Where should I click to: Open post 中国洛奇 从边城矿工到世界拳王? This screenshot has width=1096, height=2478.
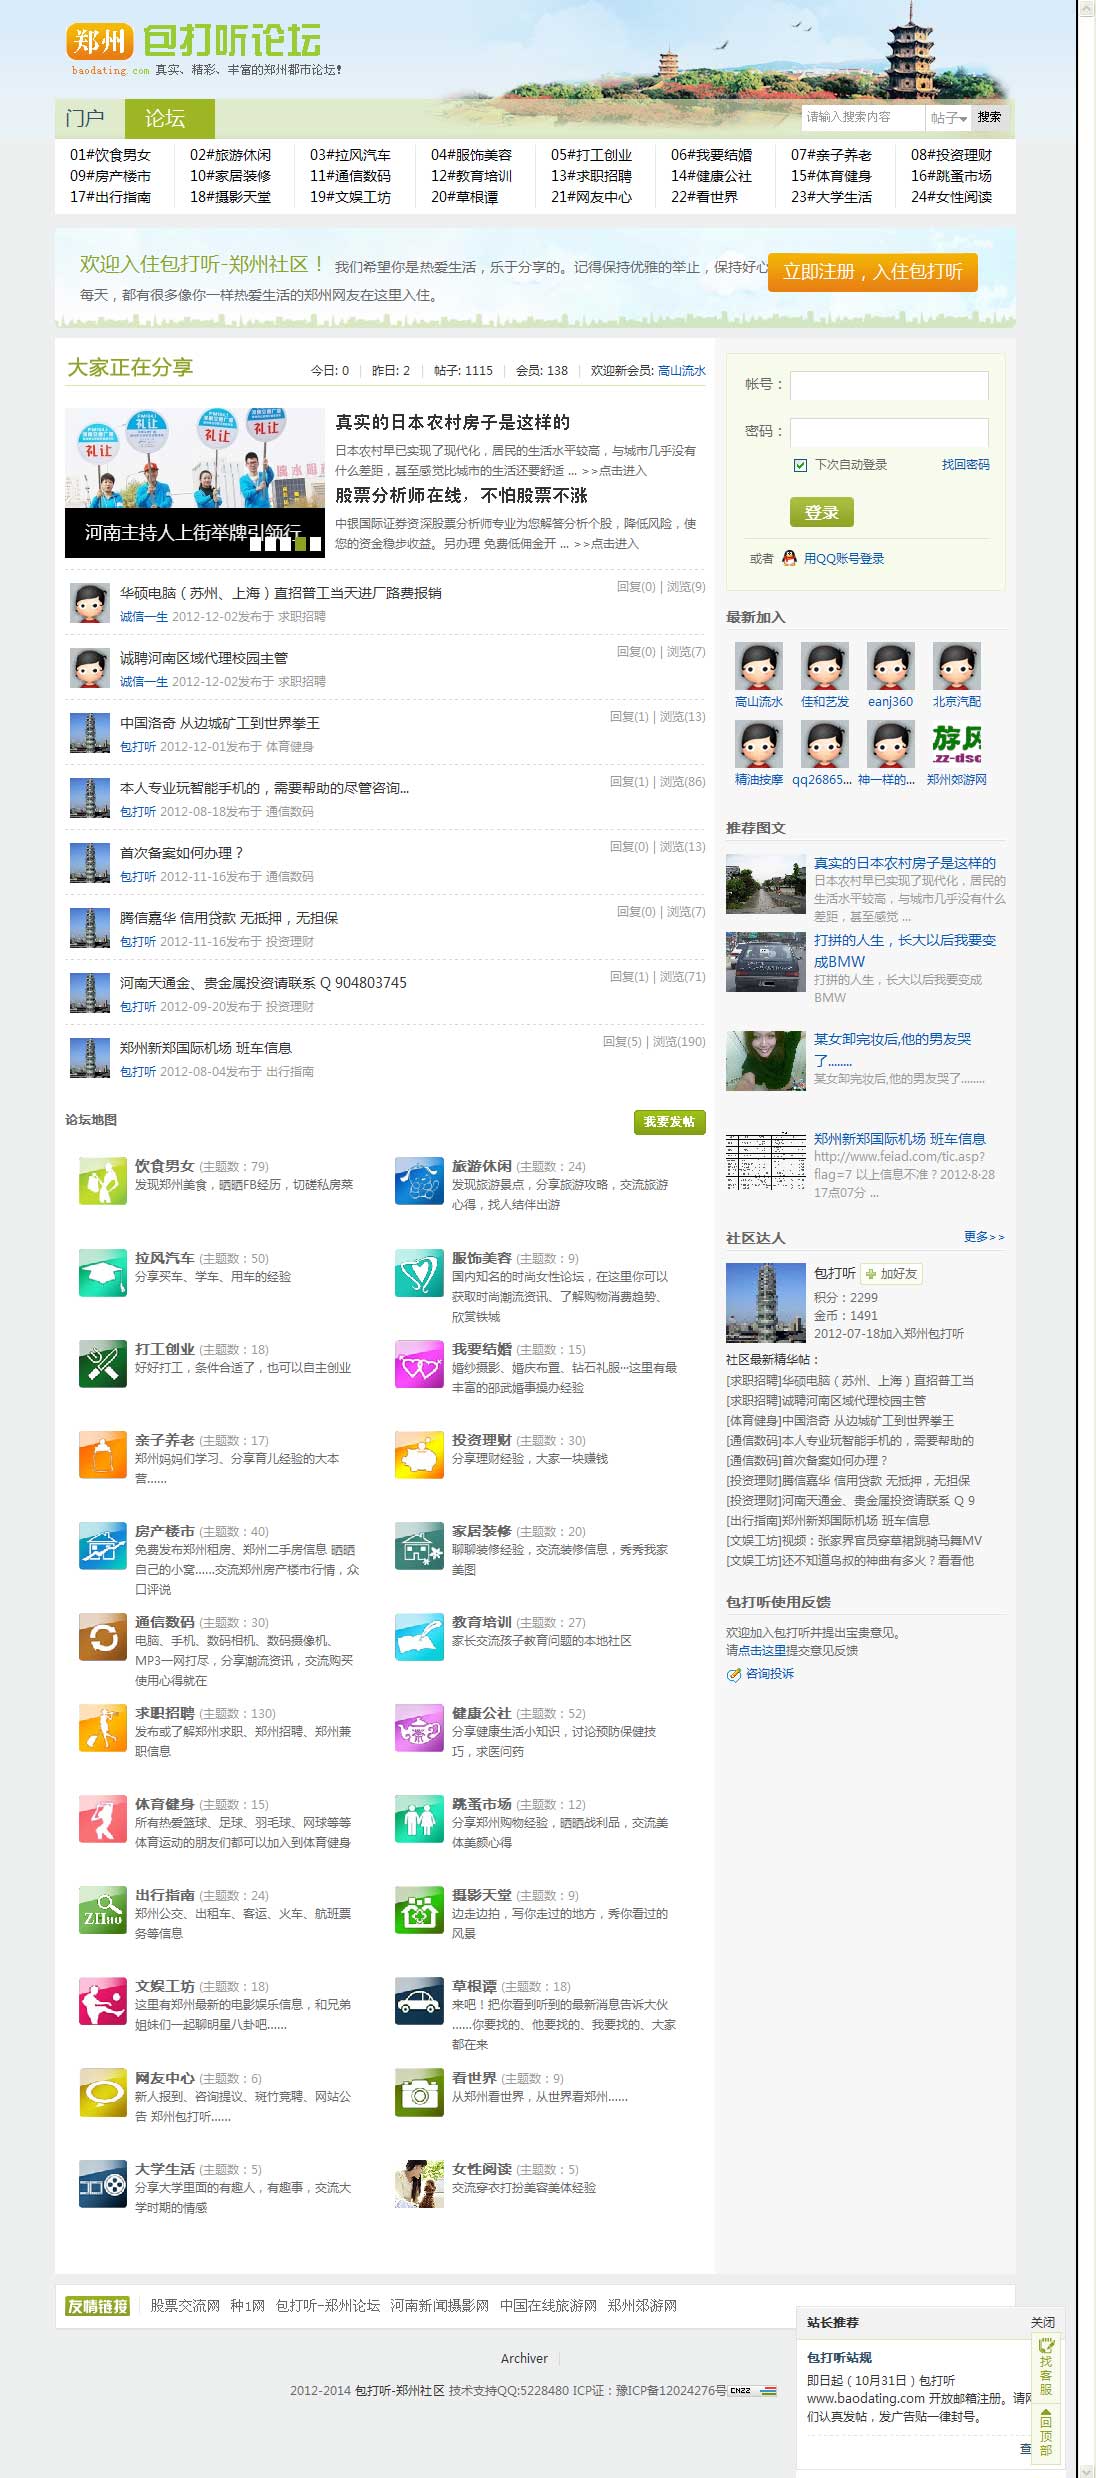click(220, 723)
